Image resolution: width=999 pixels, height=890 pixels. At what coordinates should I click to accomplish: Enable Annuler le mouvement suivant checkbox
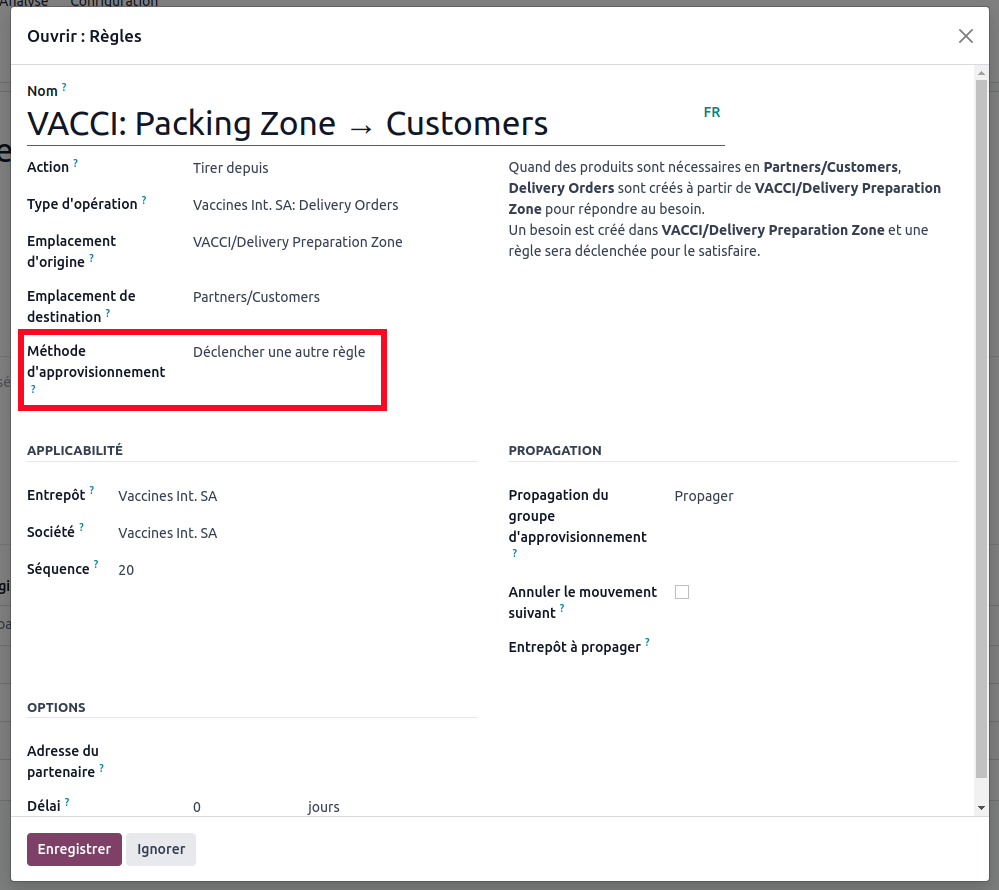click(682, 592)
